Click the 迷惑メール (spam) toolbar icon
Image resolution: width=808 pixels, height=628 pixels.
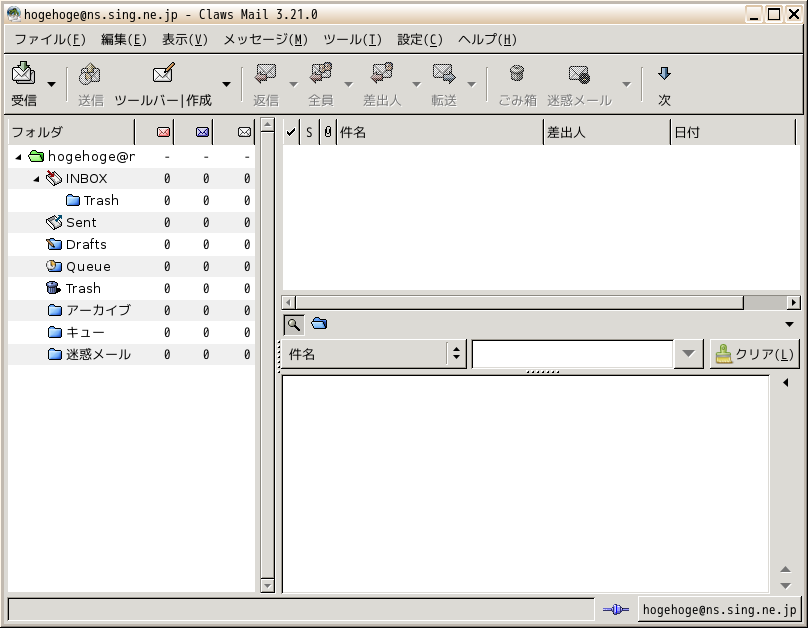coord(579,74)
